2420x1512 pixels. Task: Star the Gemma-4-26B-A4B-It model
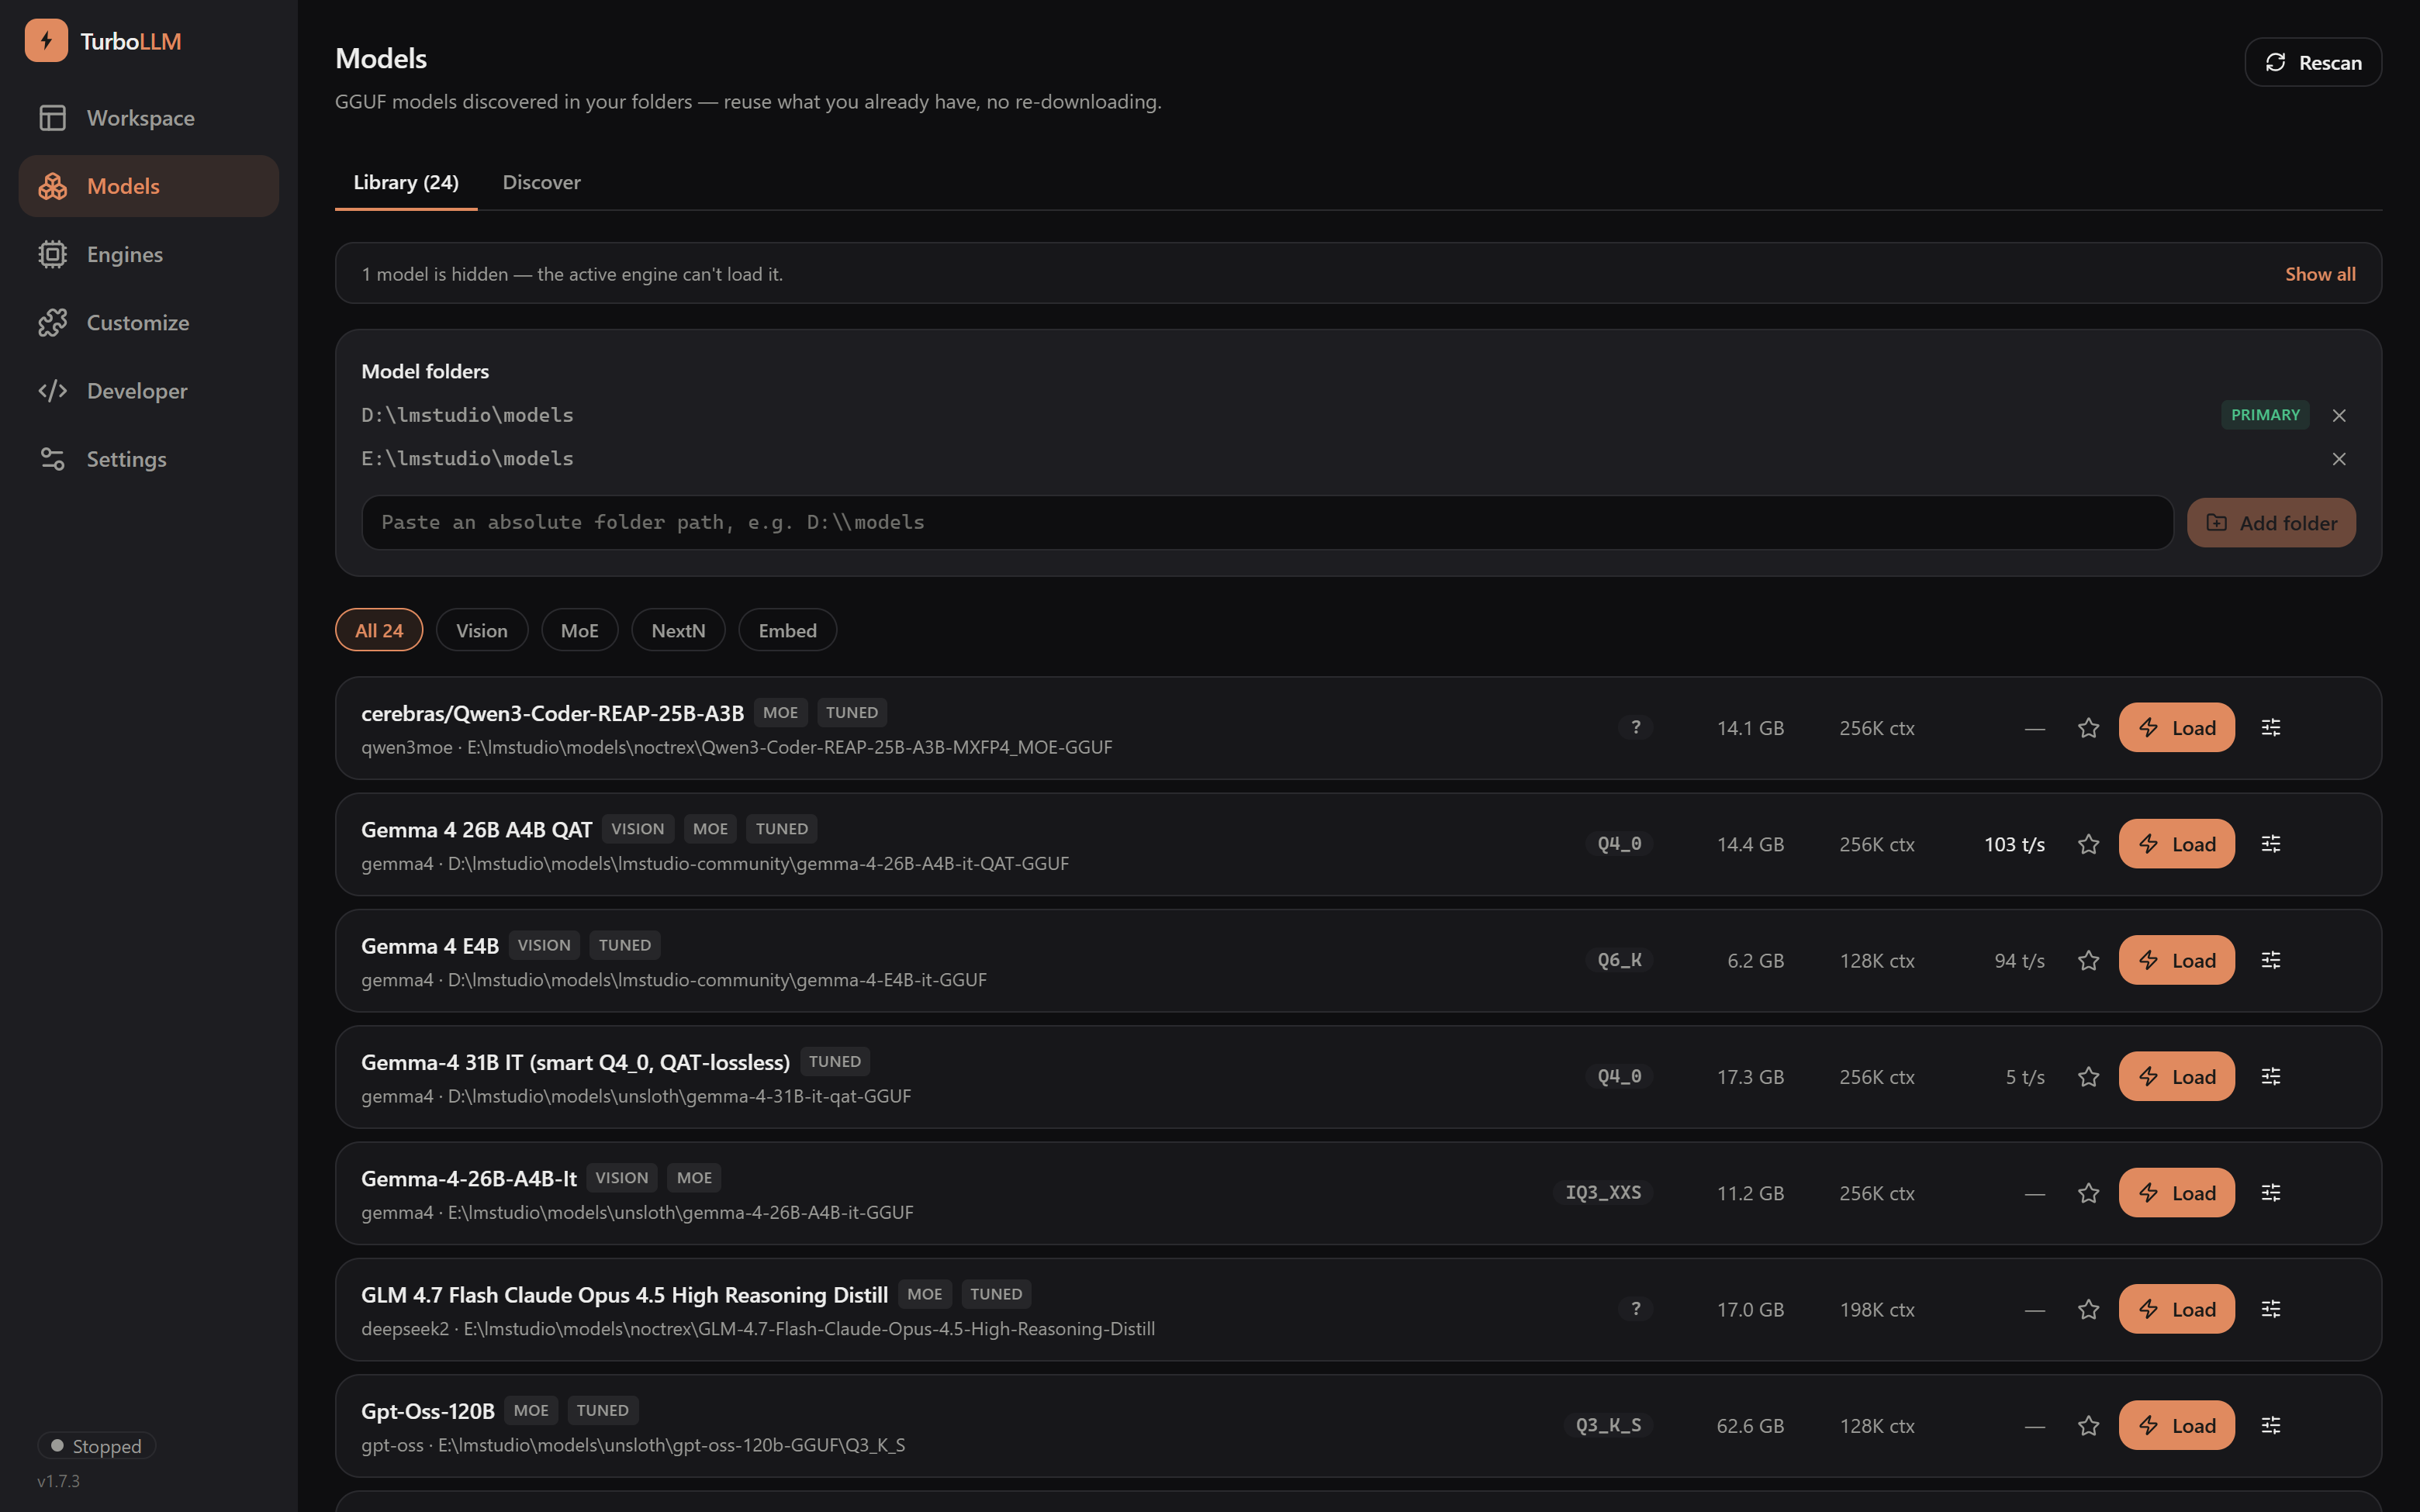pyautogui.click(x=2088, y=1193)
